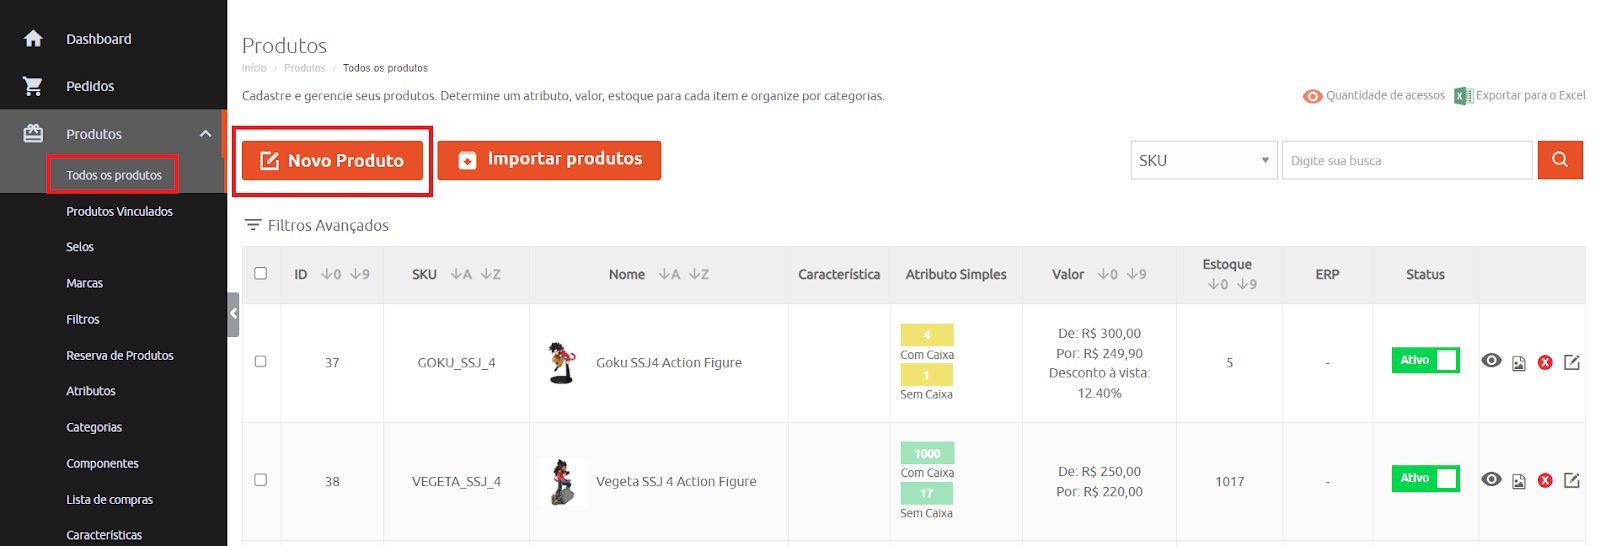Image resolution: width=1600 pixels, height=546 pixels.
Task: Click the Quantidade de acessos eye icon
Action: 1312,96
